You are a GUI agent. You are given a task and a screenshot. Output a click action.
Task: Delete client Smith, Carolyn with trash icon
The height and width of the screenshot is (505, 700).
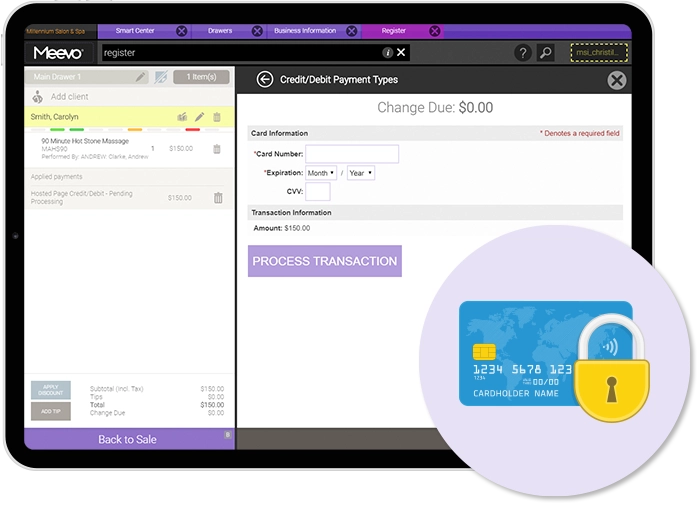(x=216, y=117)
